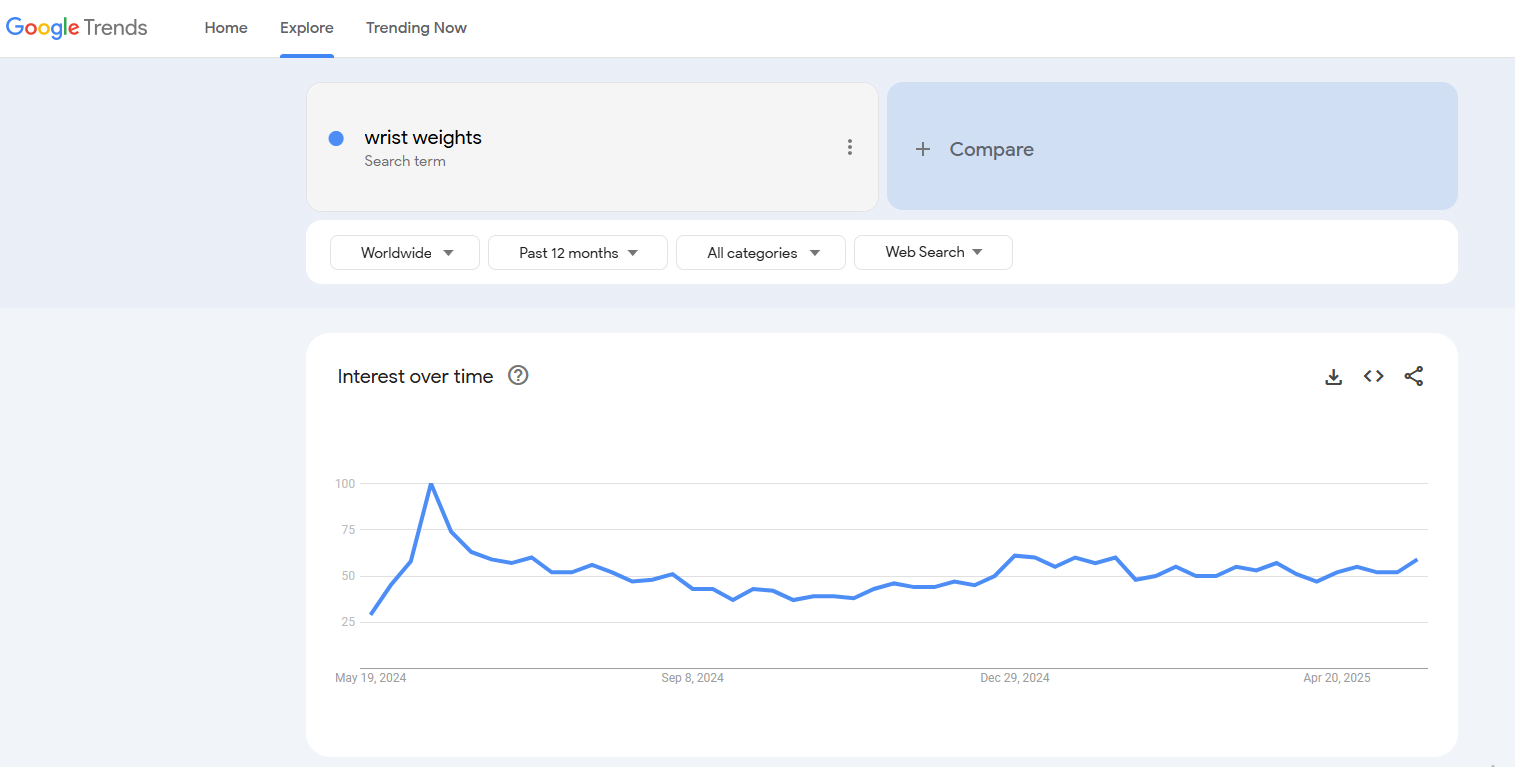The width and height of the screenshot is (1515, 767).
Task: Click the share chart icon
Action: tap(1413, 377)
